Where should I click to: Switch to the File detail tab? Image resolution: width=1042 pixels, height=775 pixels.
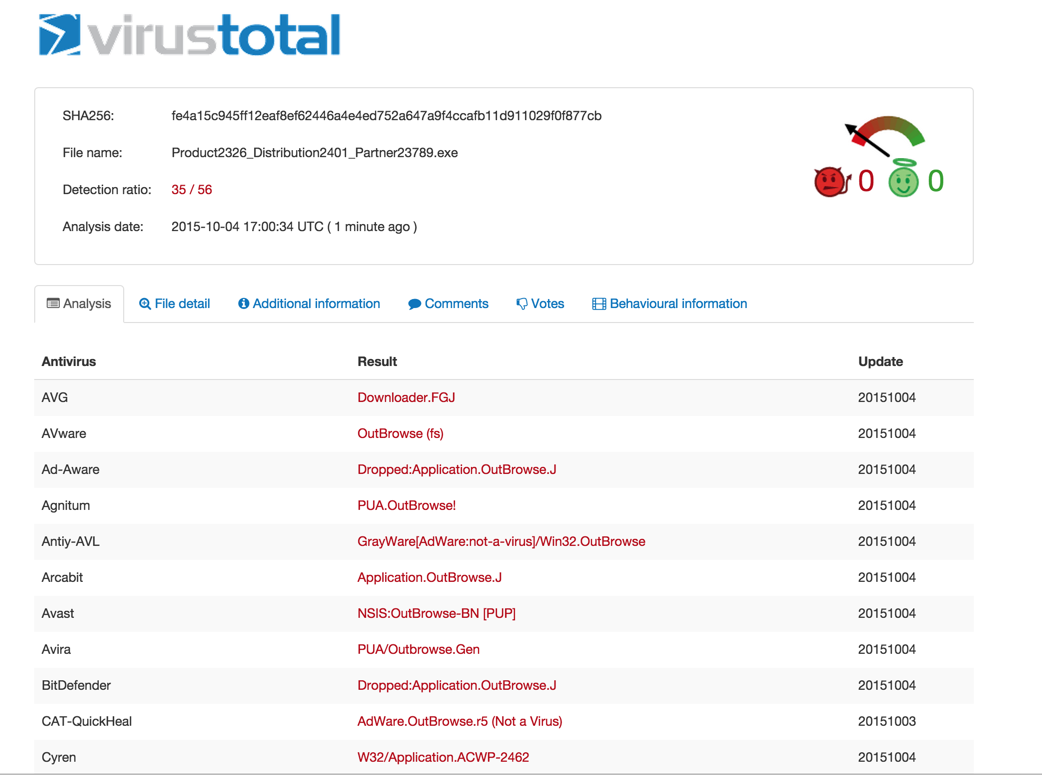click(174, 304)
